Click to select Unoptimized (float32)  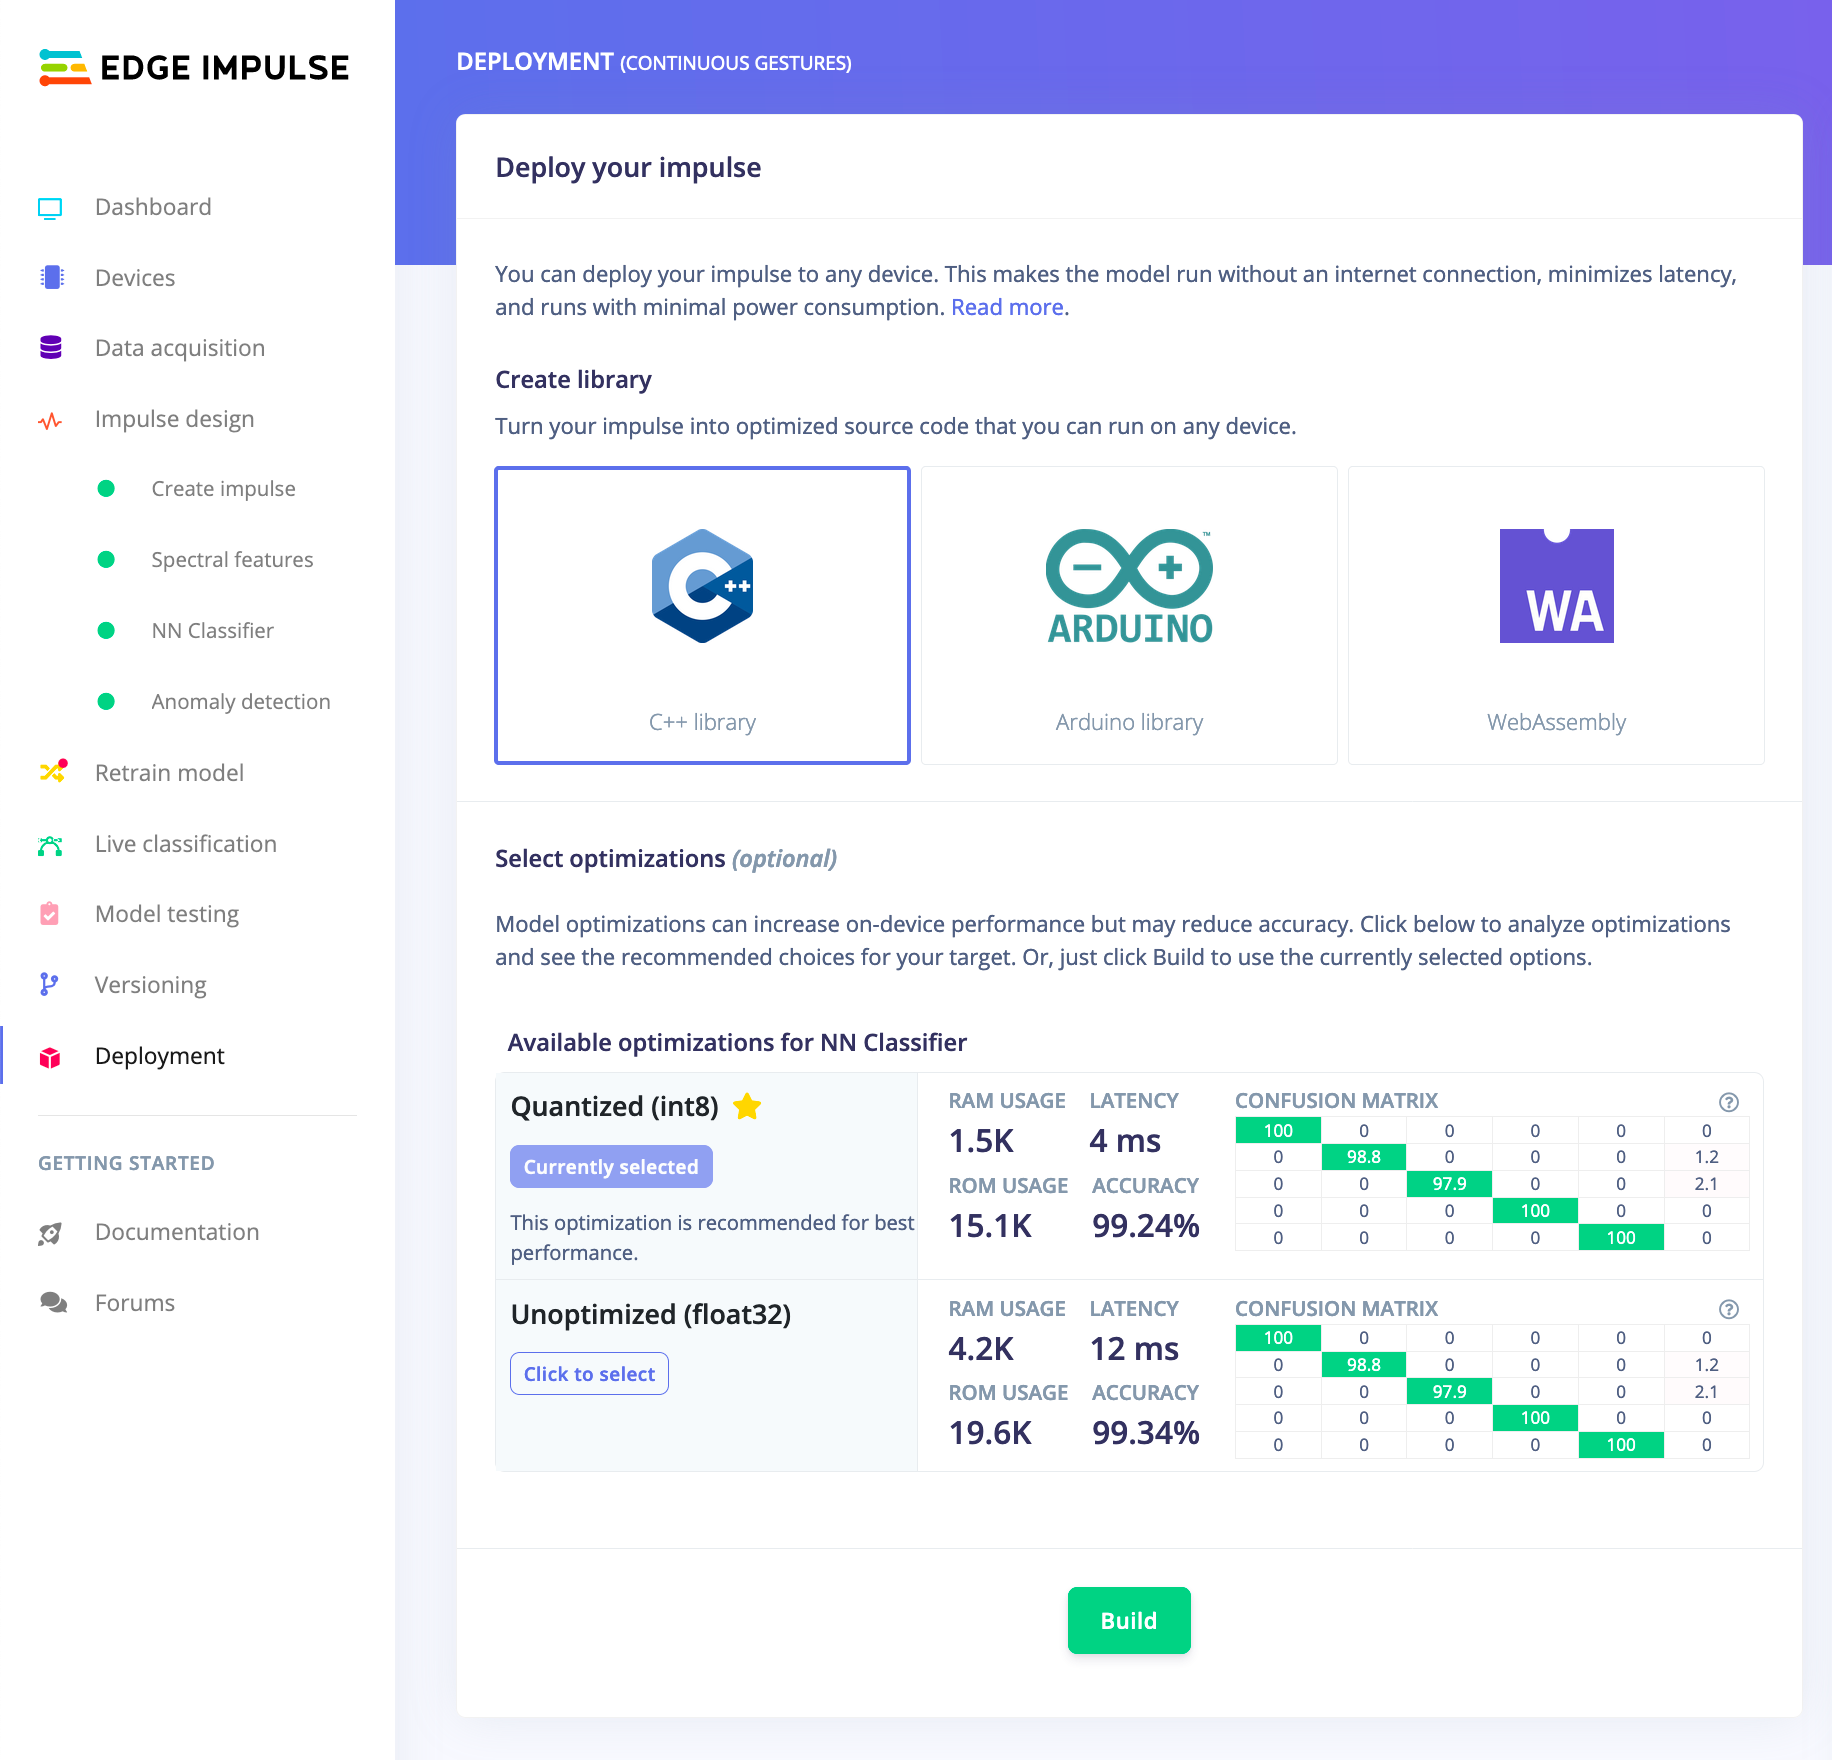(589, 1374)
